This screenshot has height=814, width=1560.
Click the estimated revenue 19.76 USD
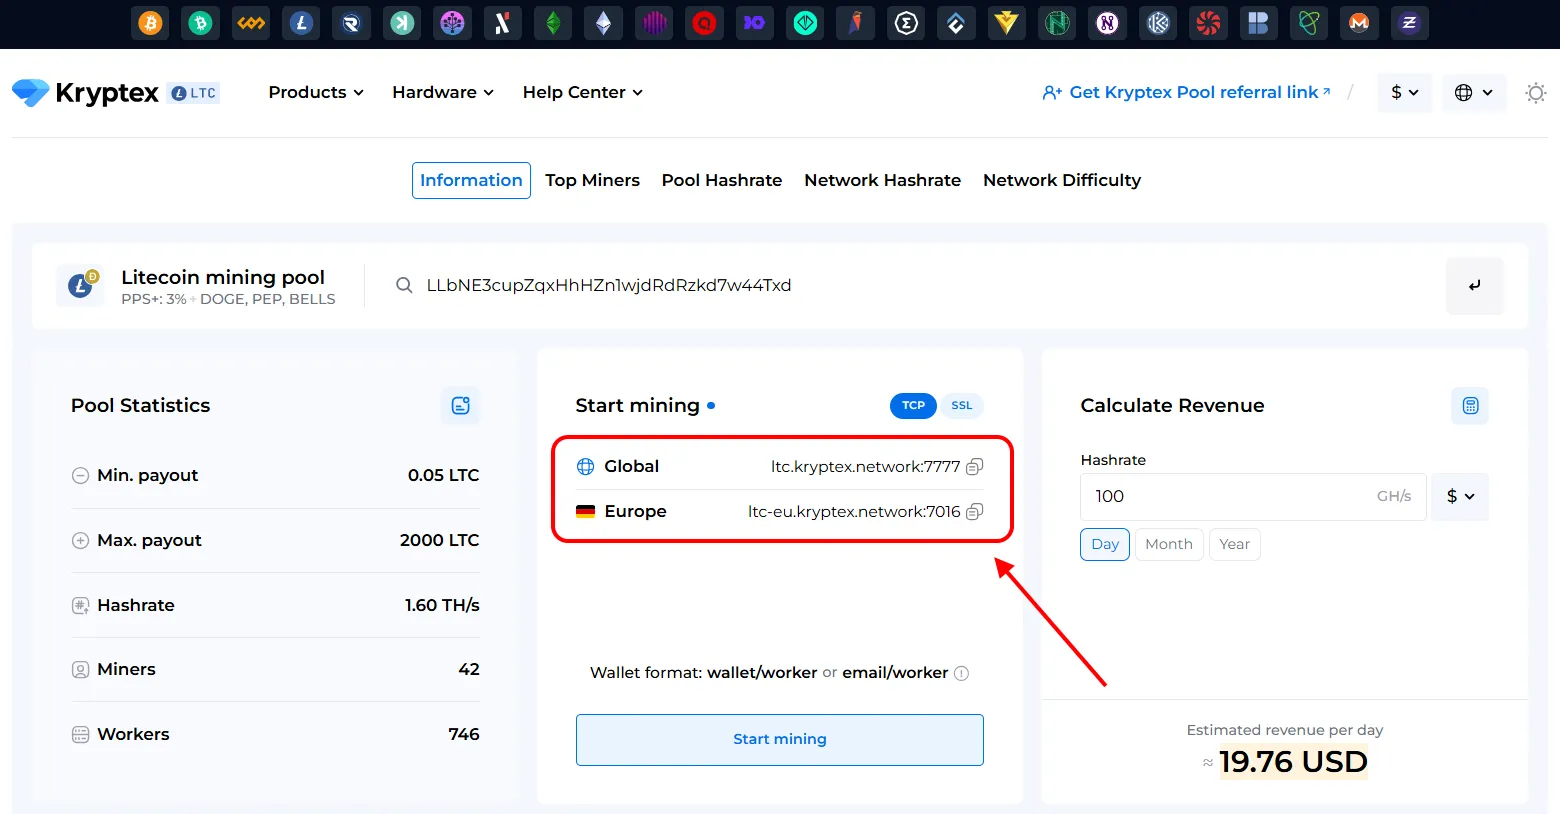[1293, 763]
